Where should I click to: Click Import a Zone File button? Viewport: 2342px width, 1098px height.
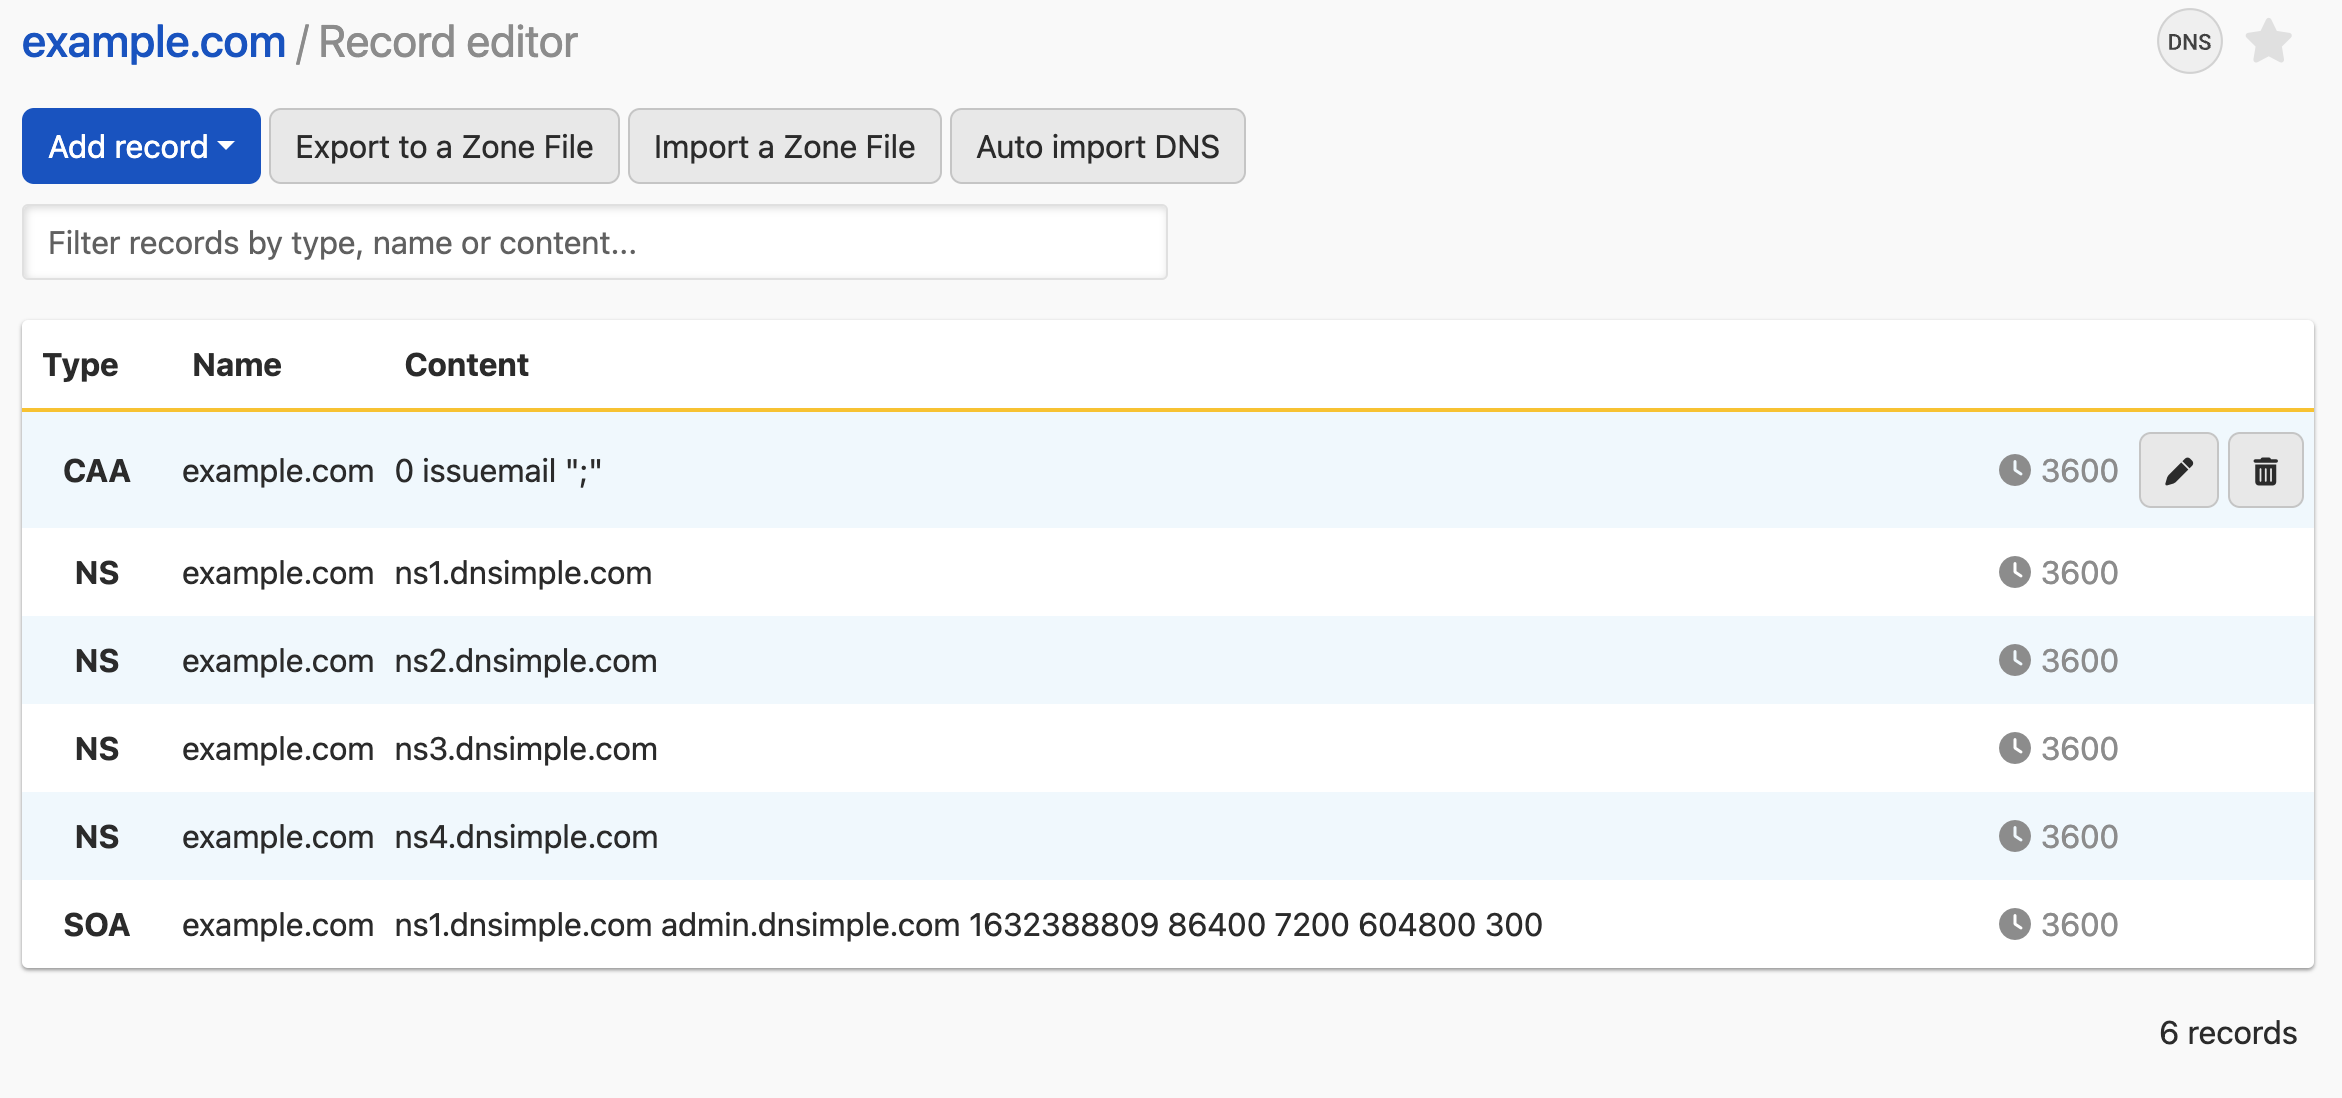coord(784,146)
